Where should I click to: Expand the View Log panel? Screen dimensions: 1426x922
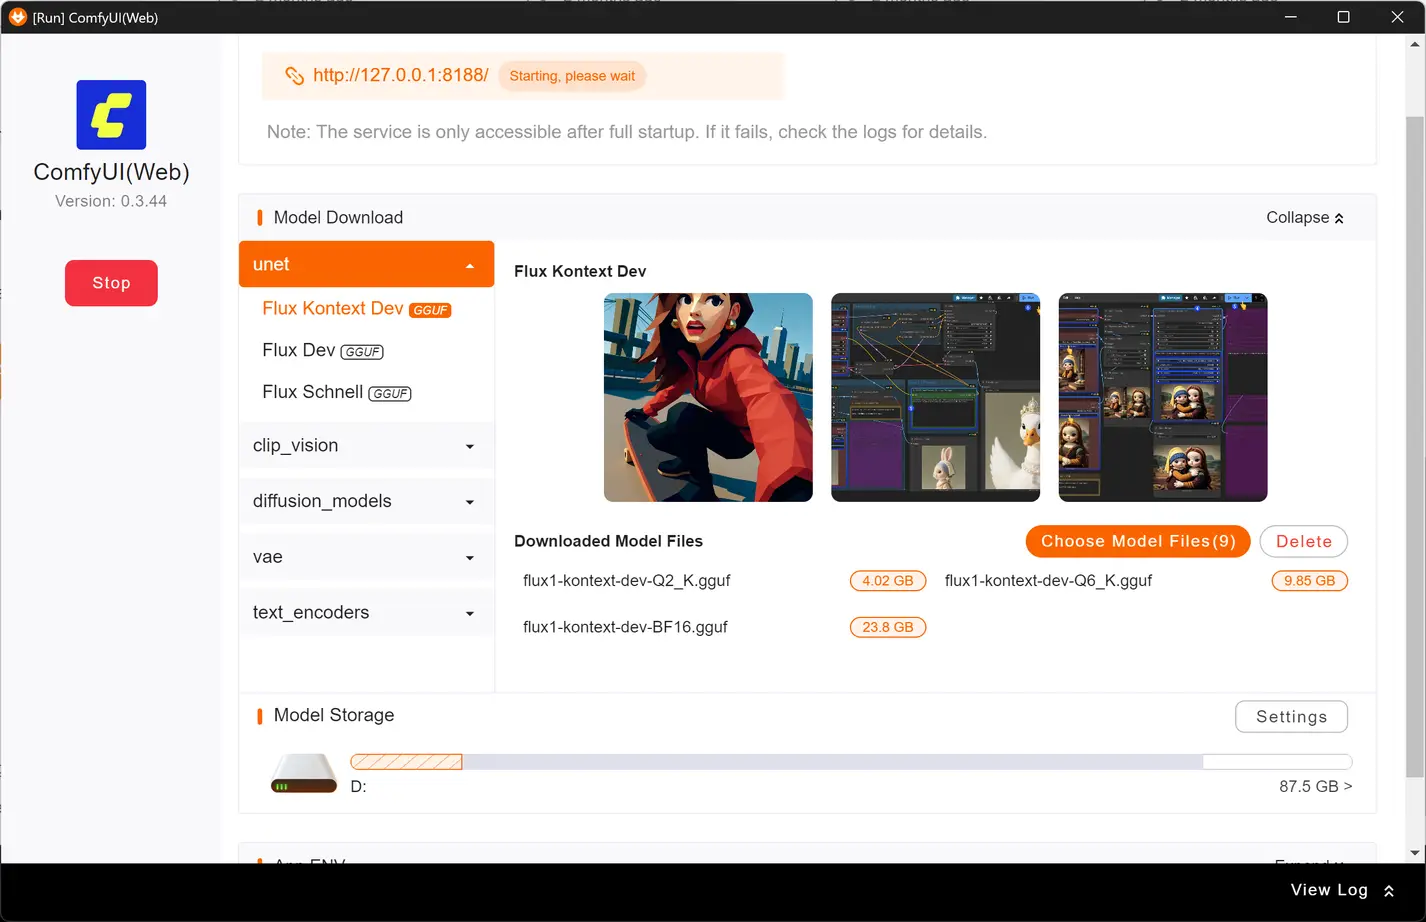point(1340,890)
